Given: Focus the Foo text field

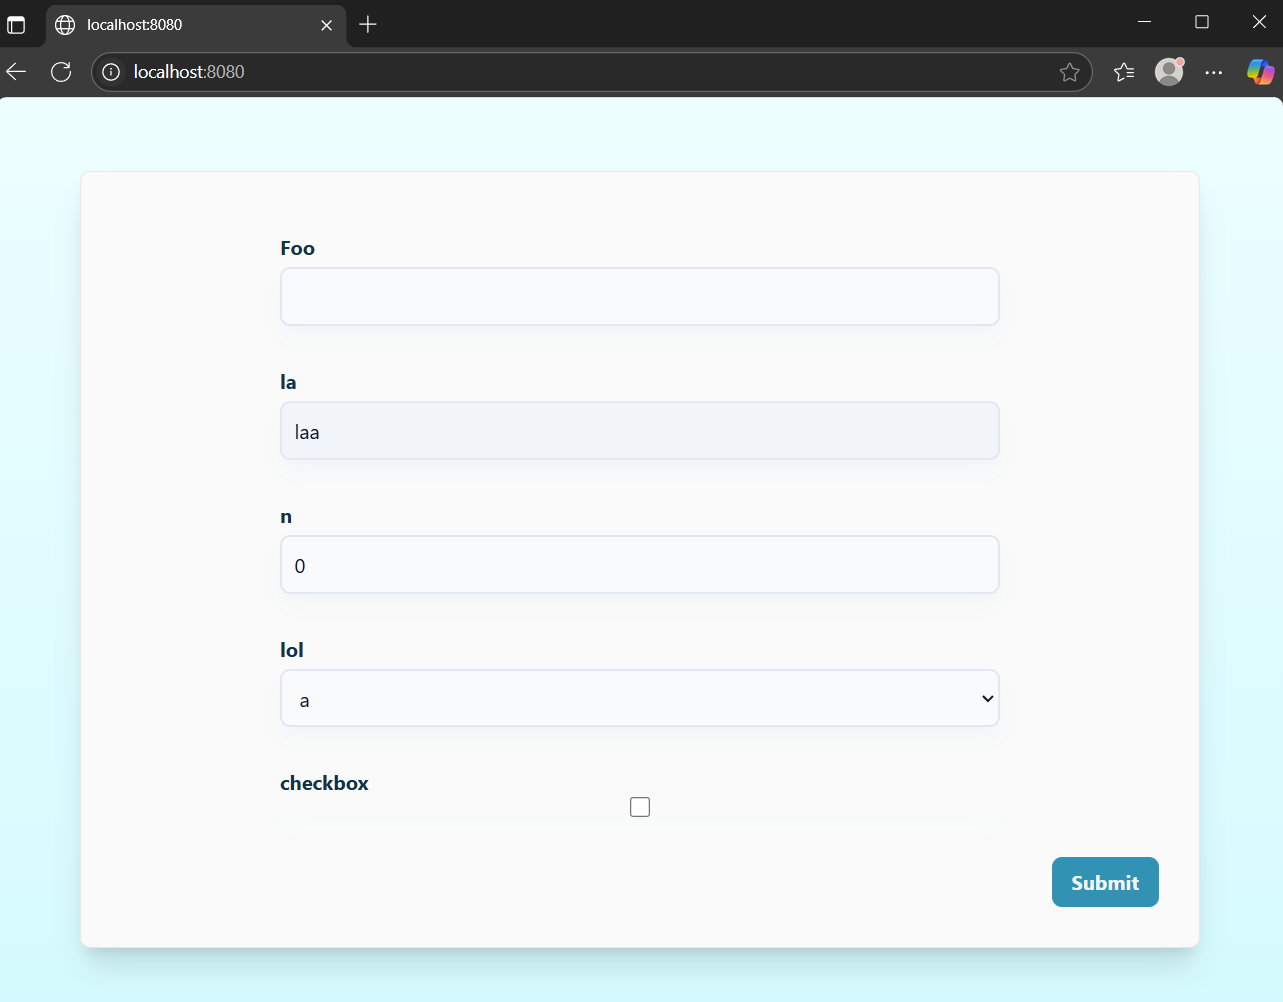Looking at the screenshot, I should point(640,296).
